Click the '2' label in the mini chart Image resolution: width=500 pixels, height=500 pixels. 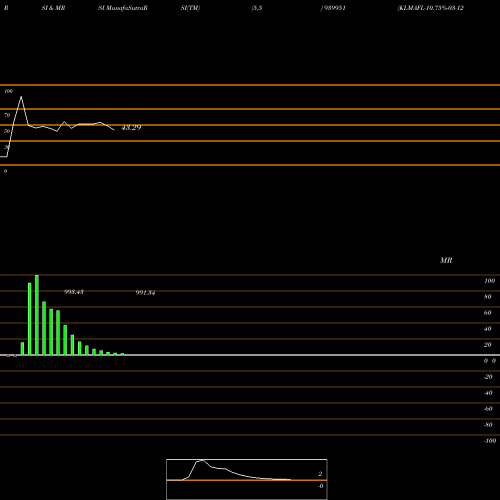(x=320, y=474)
